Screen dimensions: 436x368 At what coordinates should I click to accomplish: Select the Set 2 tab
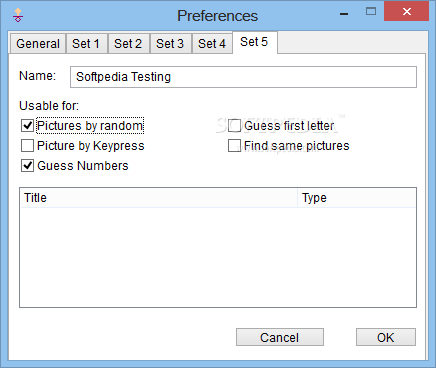[x=128, y=44]
